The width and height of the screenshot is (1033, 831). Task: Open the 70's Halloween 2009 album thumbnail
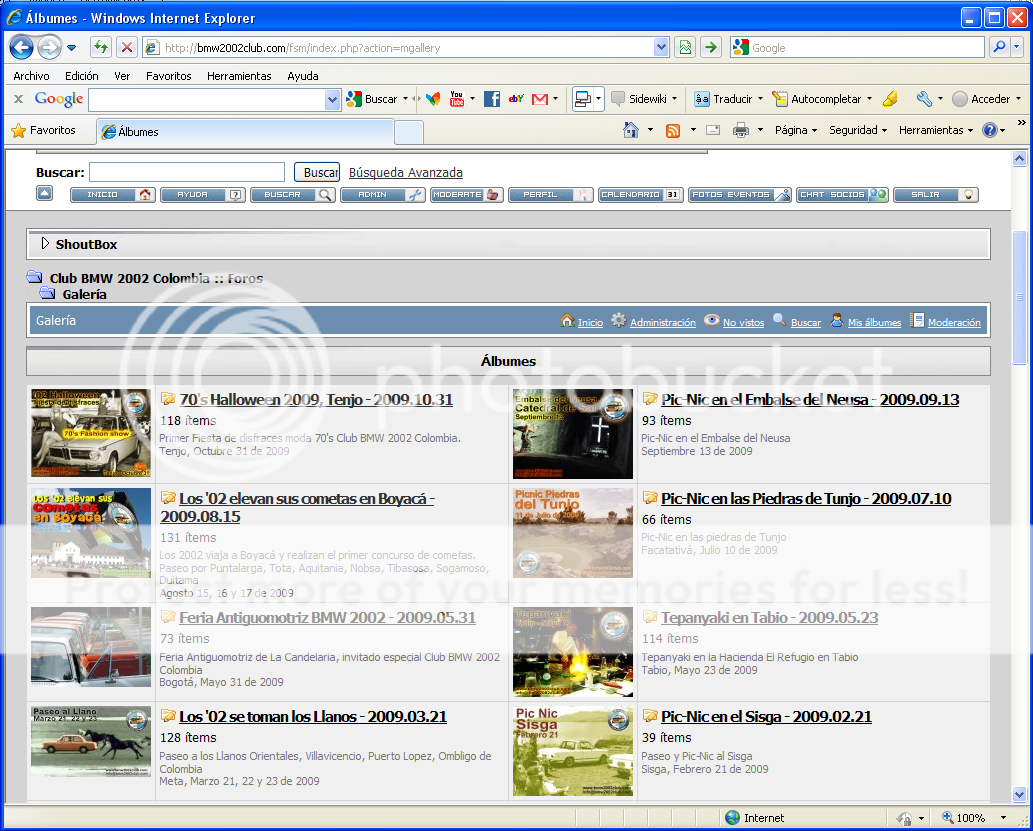tap(91, 433)
